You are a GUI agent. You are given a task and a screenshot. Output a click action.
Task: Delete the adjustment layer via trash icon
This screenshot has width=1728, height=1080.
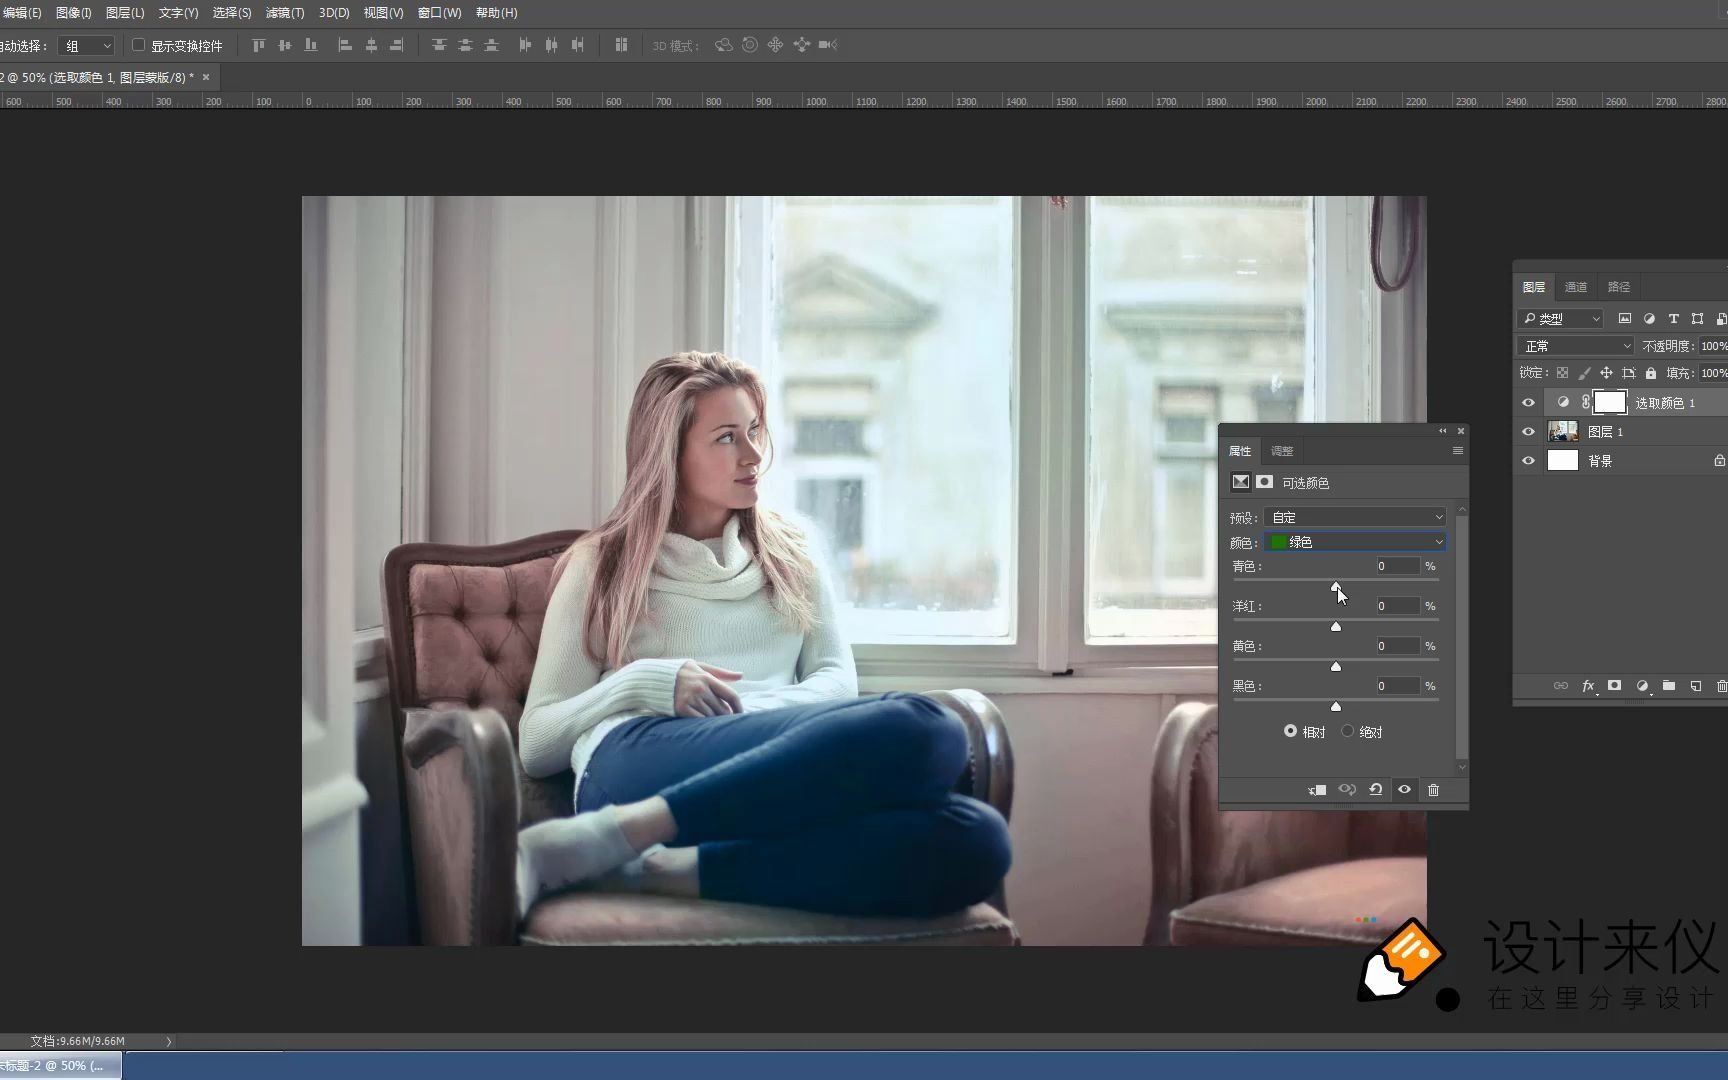[1434, 790]
